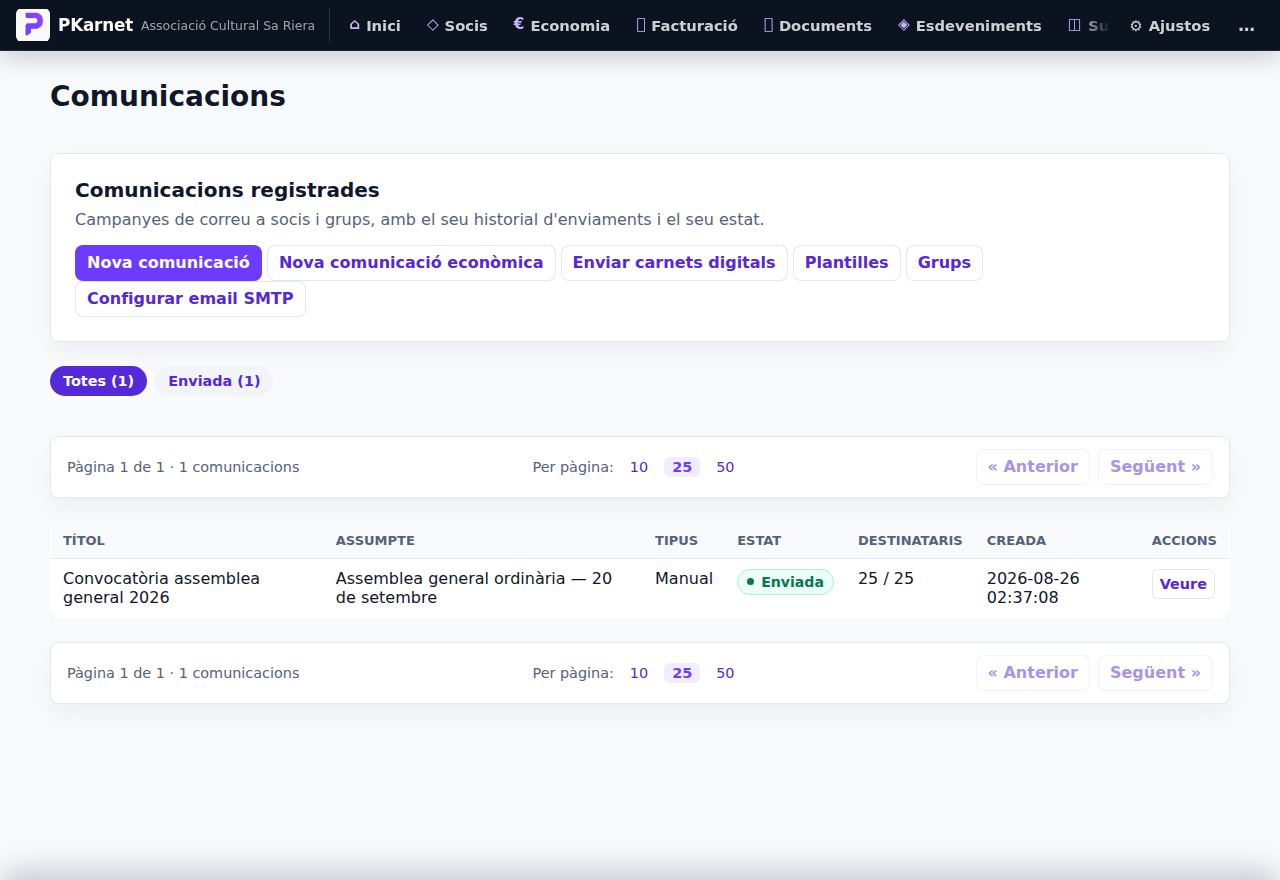1280x880 pixels.
Task: Click Nova comunicació econòmica
Action: pyautogui.click(x=411, y=263)
